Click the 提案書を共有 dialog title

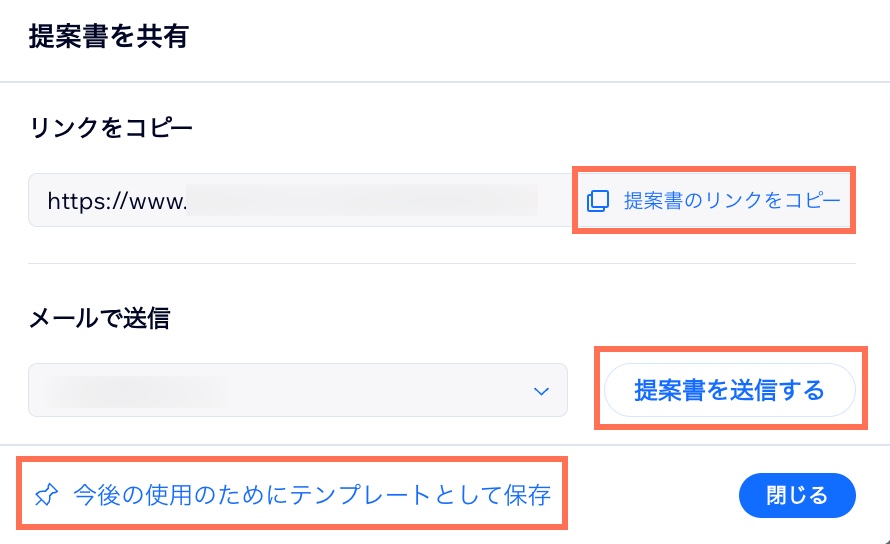[109, 38]
